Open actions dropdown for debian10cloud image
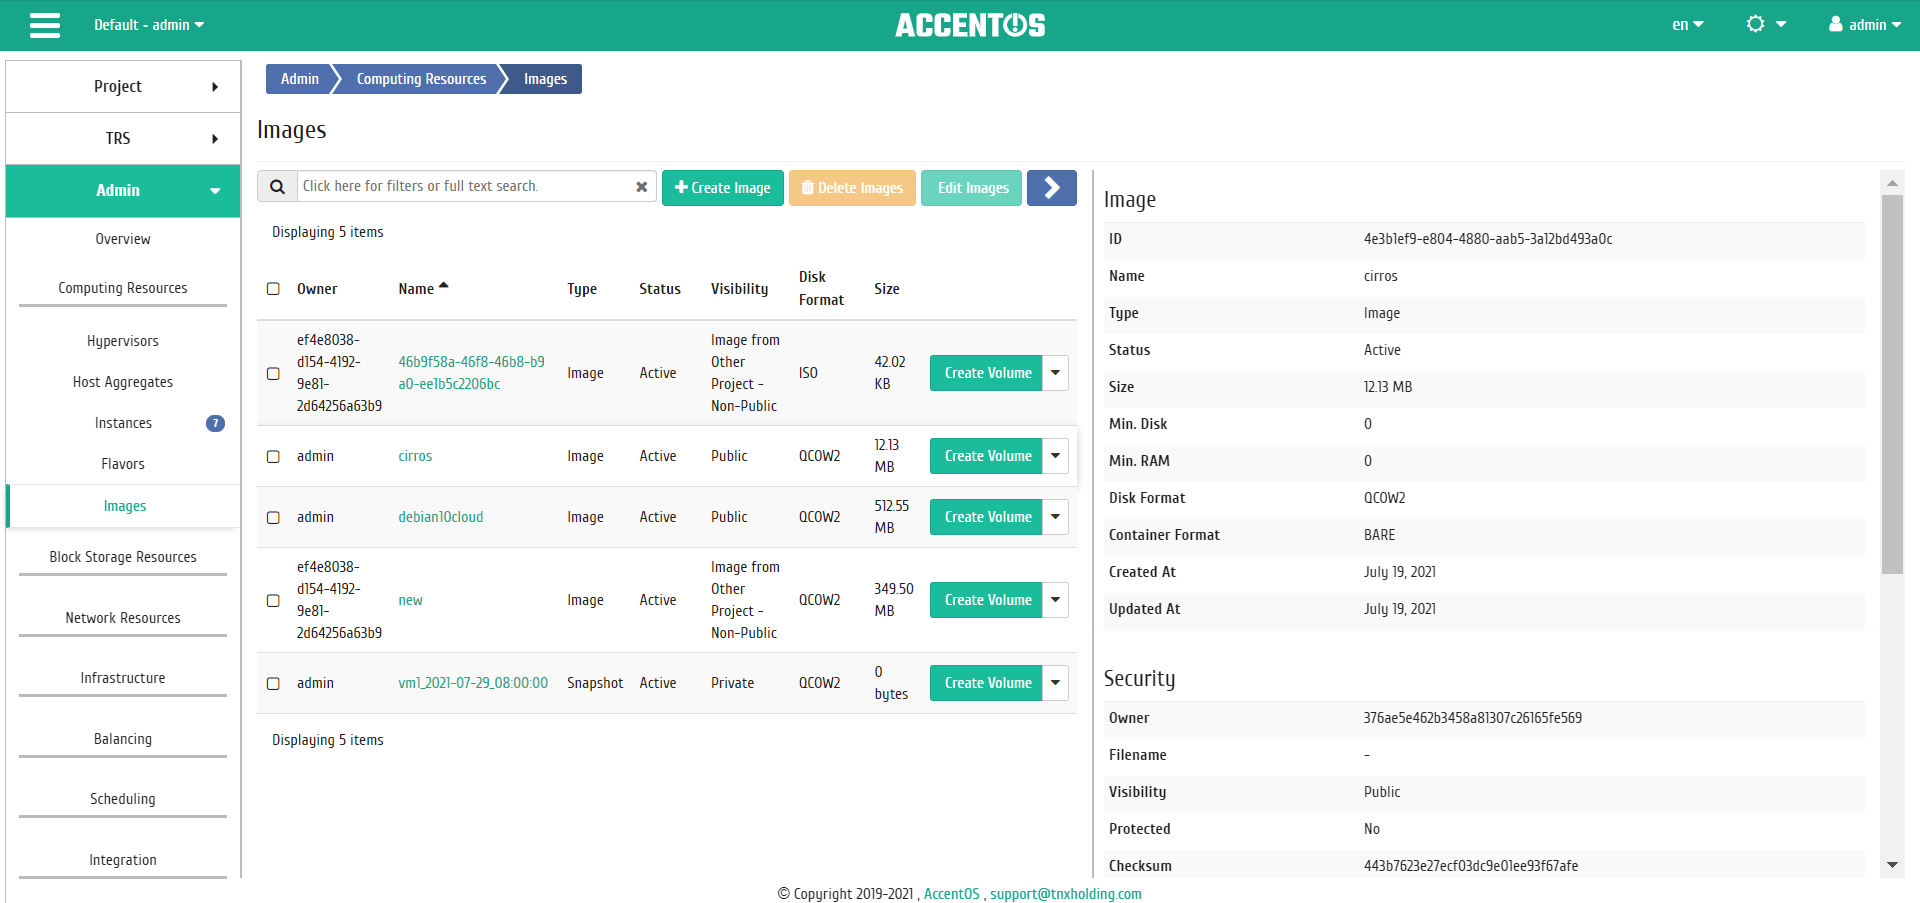1920x903 pixels. tap(1055, 517)
